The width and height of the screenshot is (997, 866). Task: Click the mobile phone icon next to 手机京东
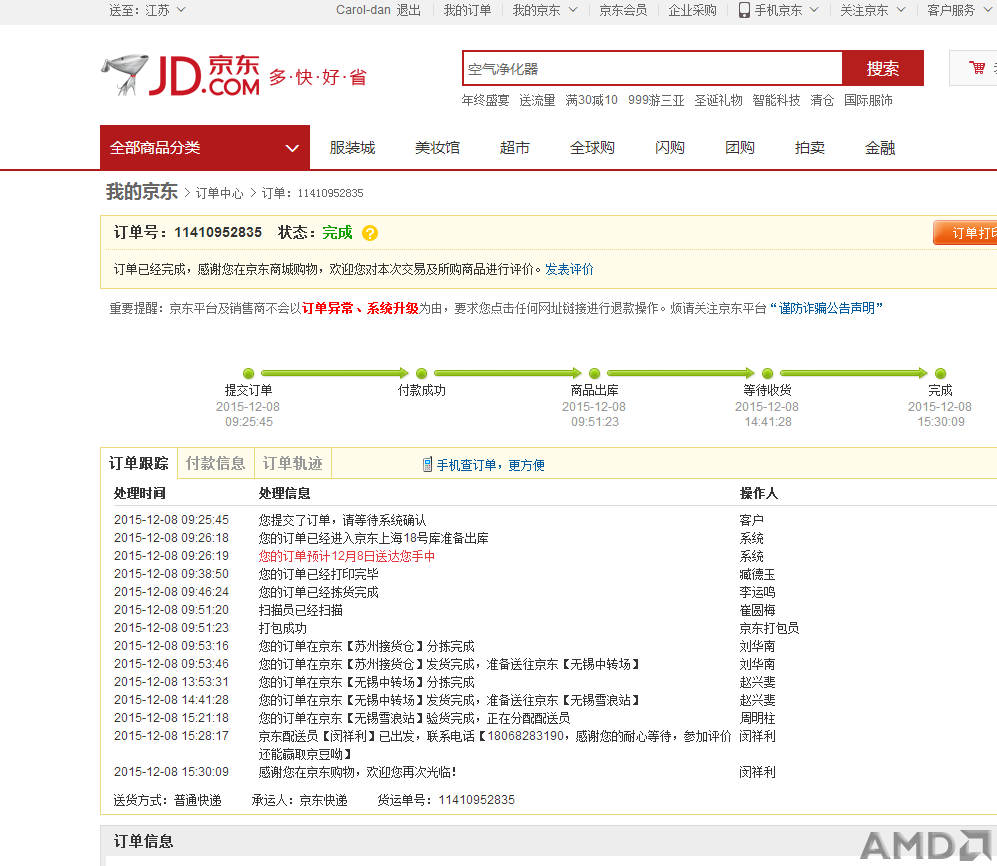point(744,10)
